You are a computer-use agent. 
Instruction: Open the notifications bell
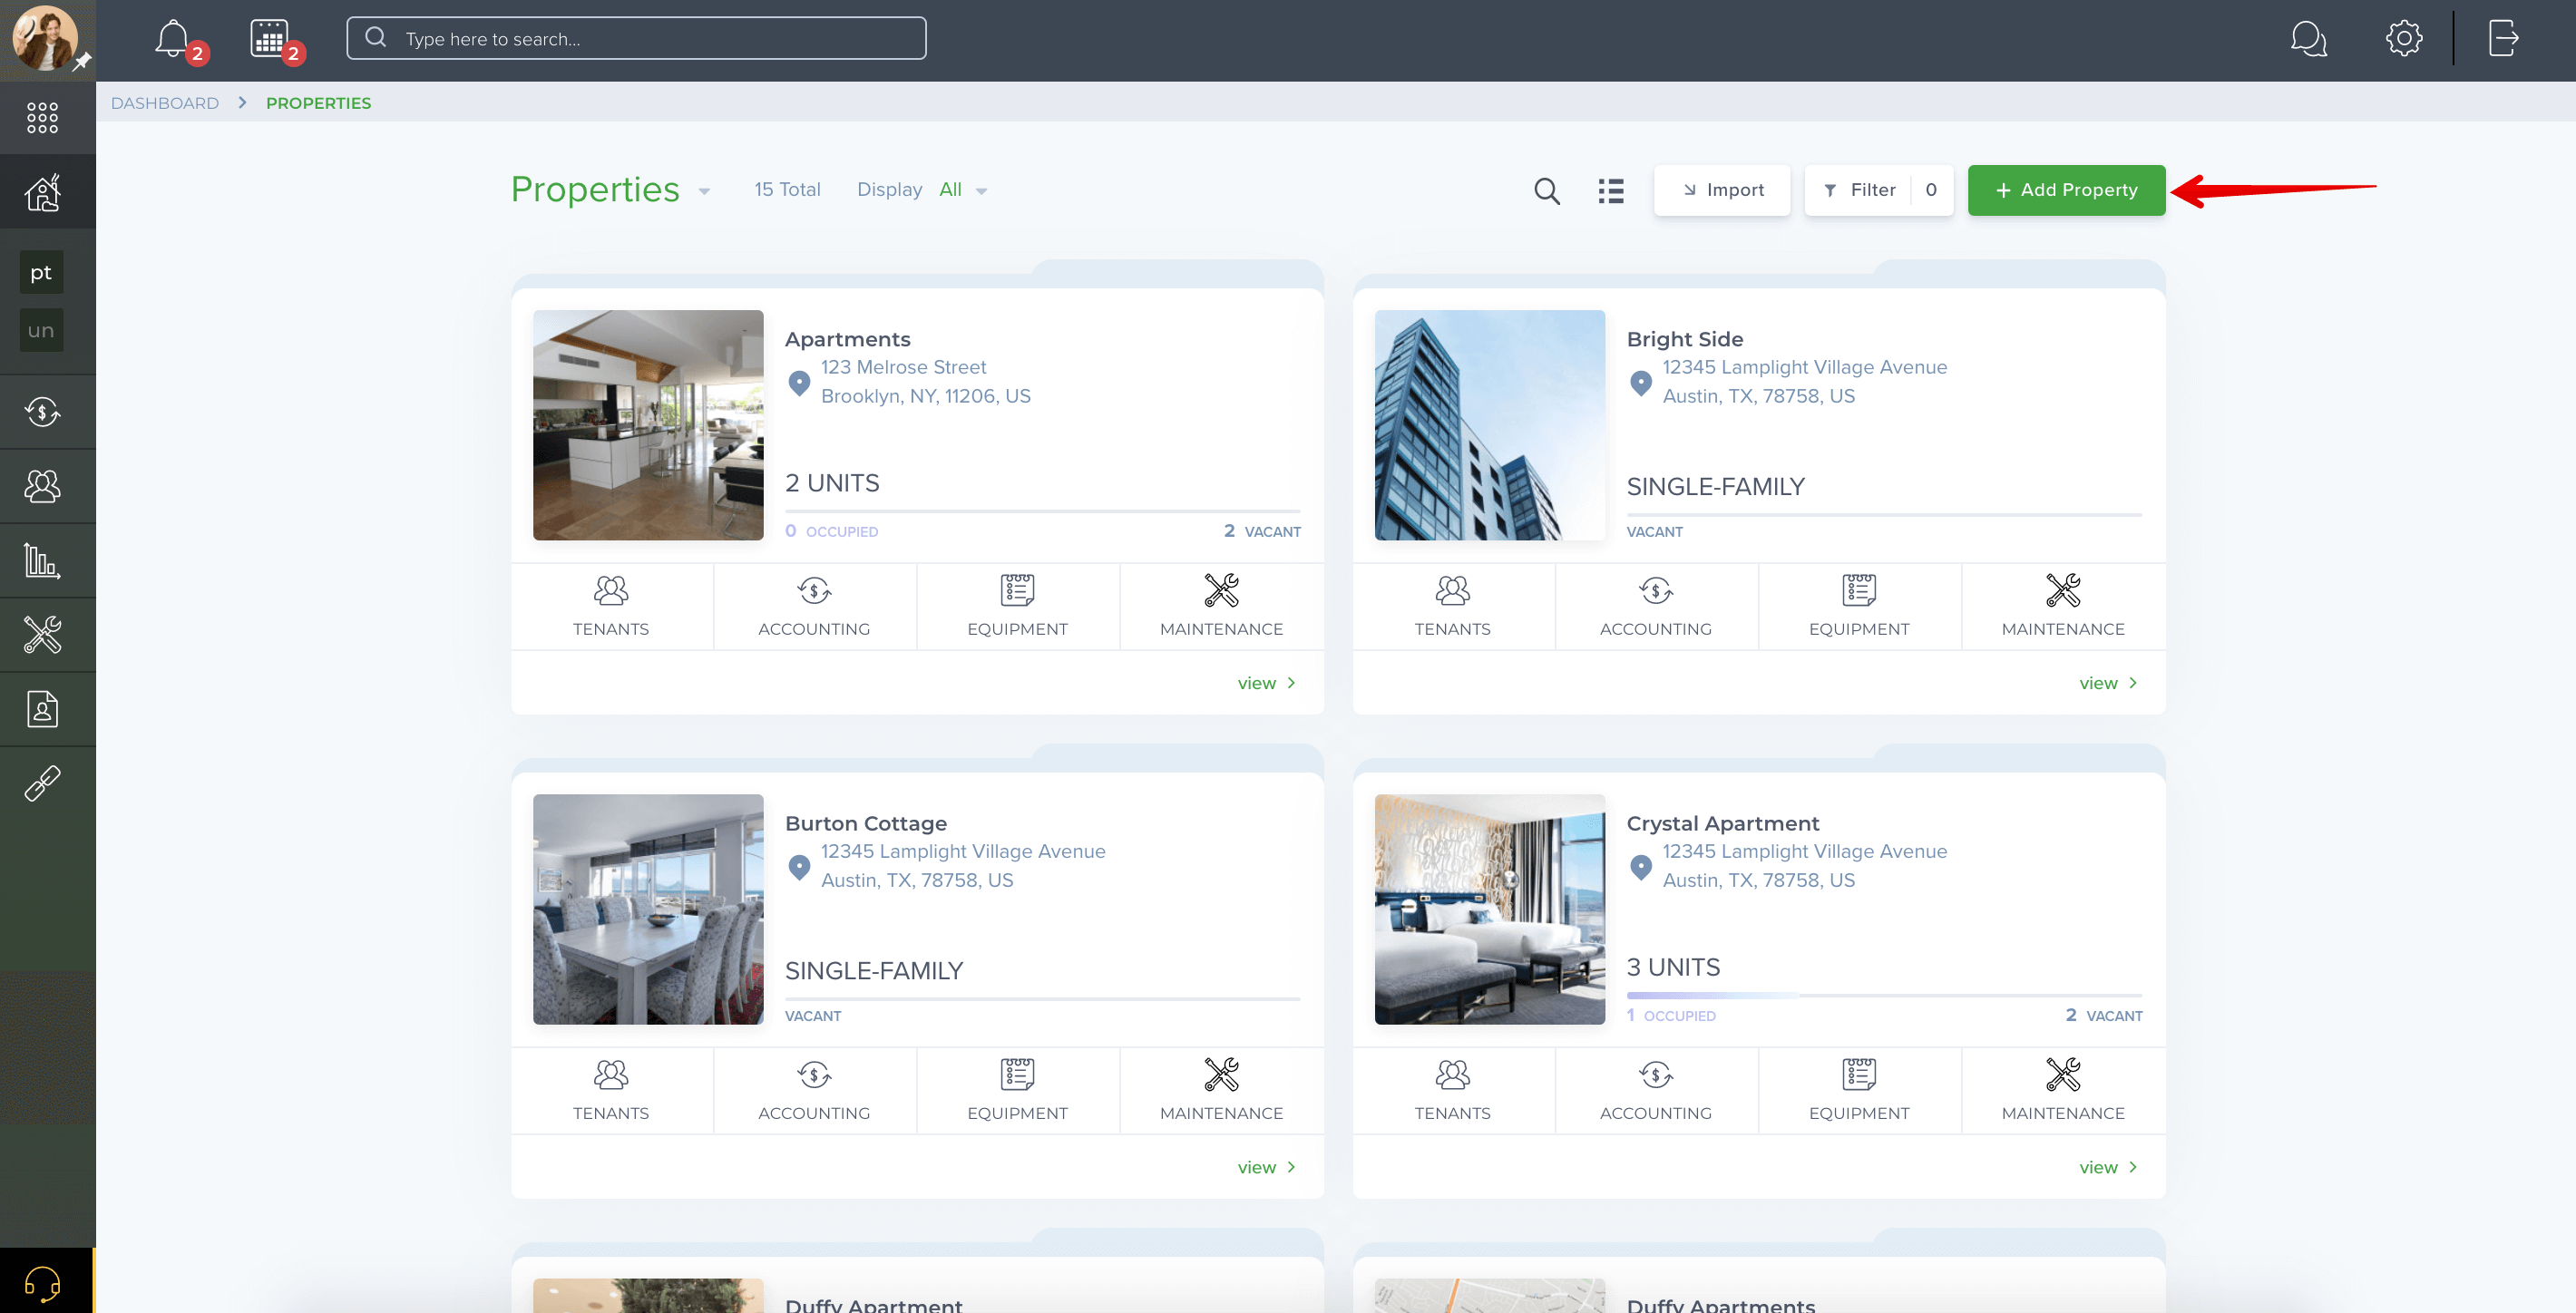[x=172, y=39]
